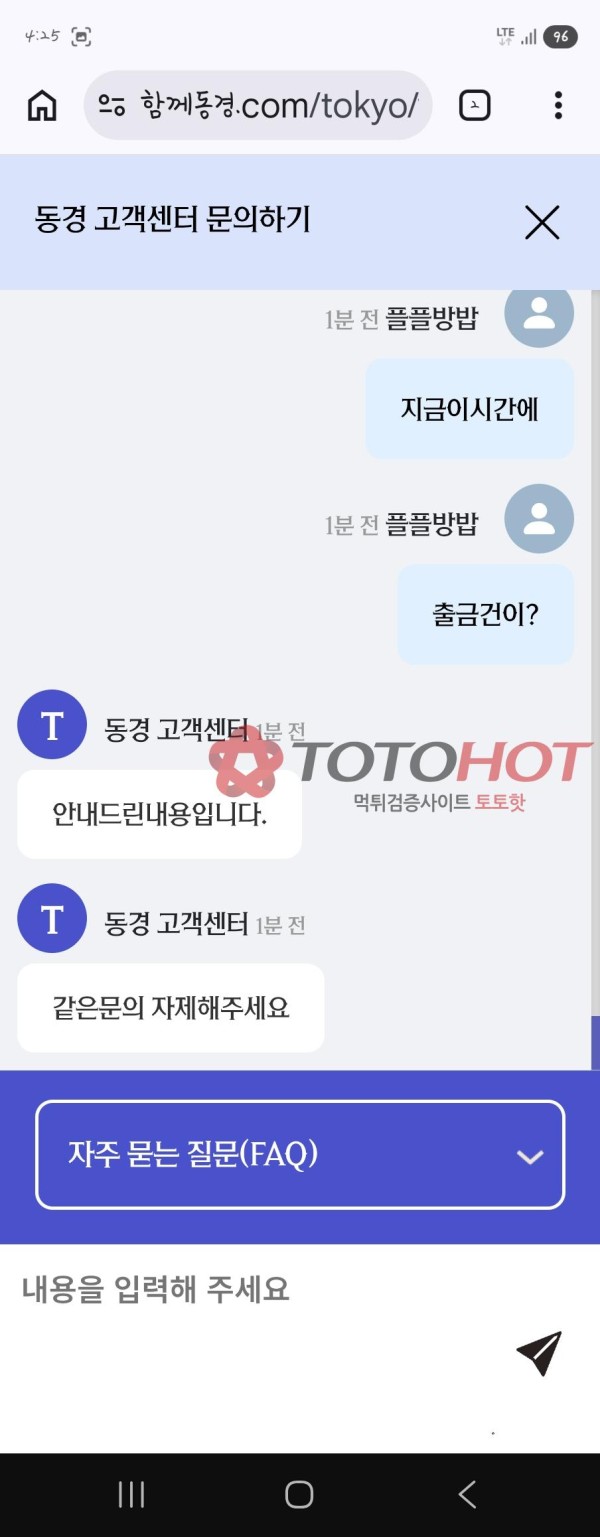Tap the 같은문의 자제해주세요 message bubble
The height and width of the screenshot is (1537, 600).
coord(171,1008)
